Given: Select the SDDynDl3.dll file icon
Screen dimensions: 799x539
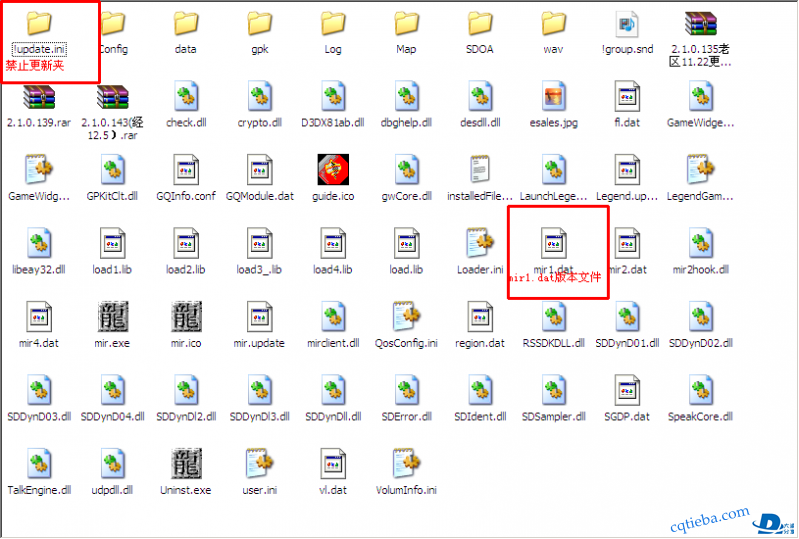Looking at the screenshot, I should point(260,390).
